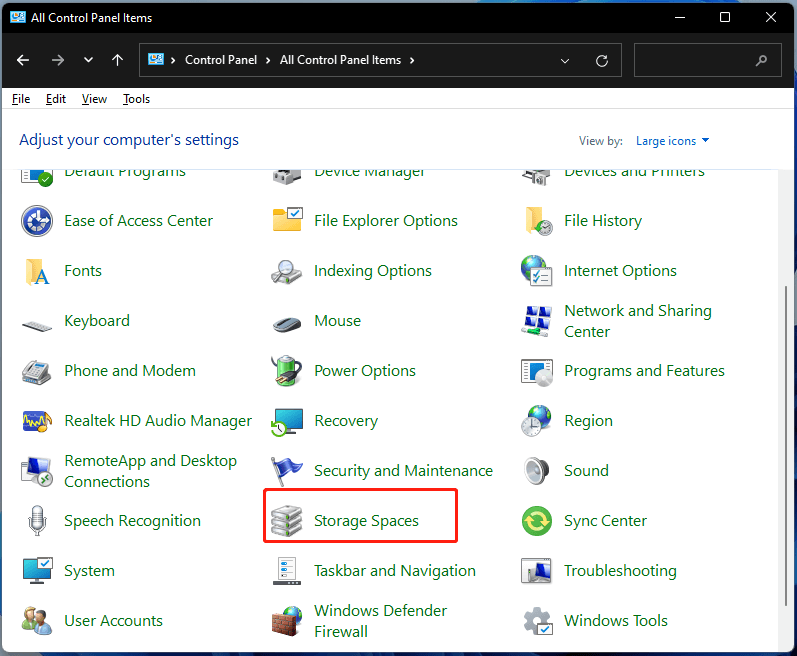Open the Sync Center green icon
Image resolution: width=797 pixels, height=656 pixels.
[x=537, y=521]
